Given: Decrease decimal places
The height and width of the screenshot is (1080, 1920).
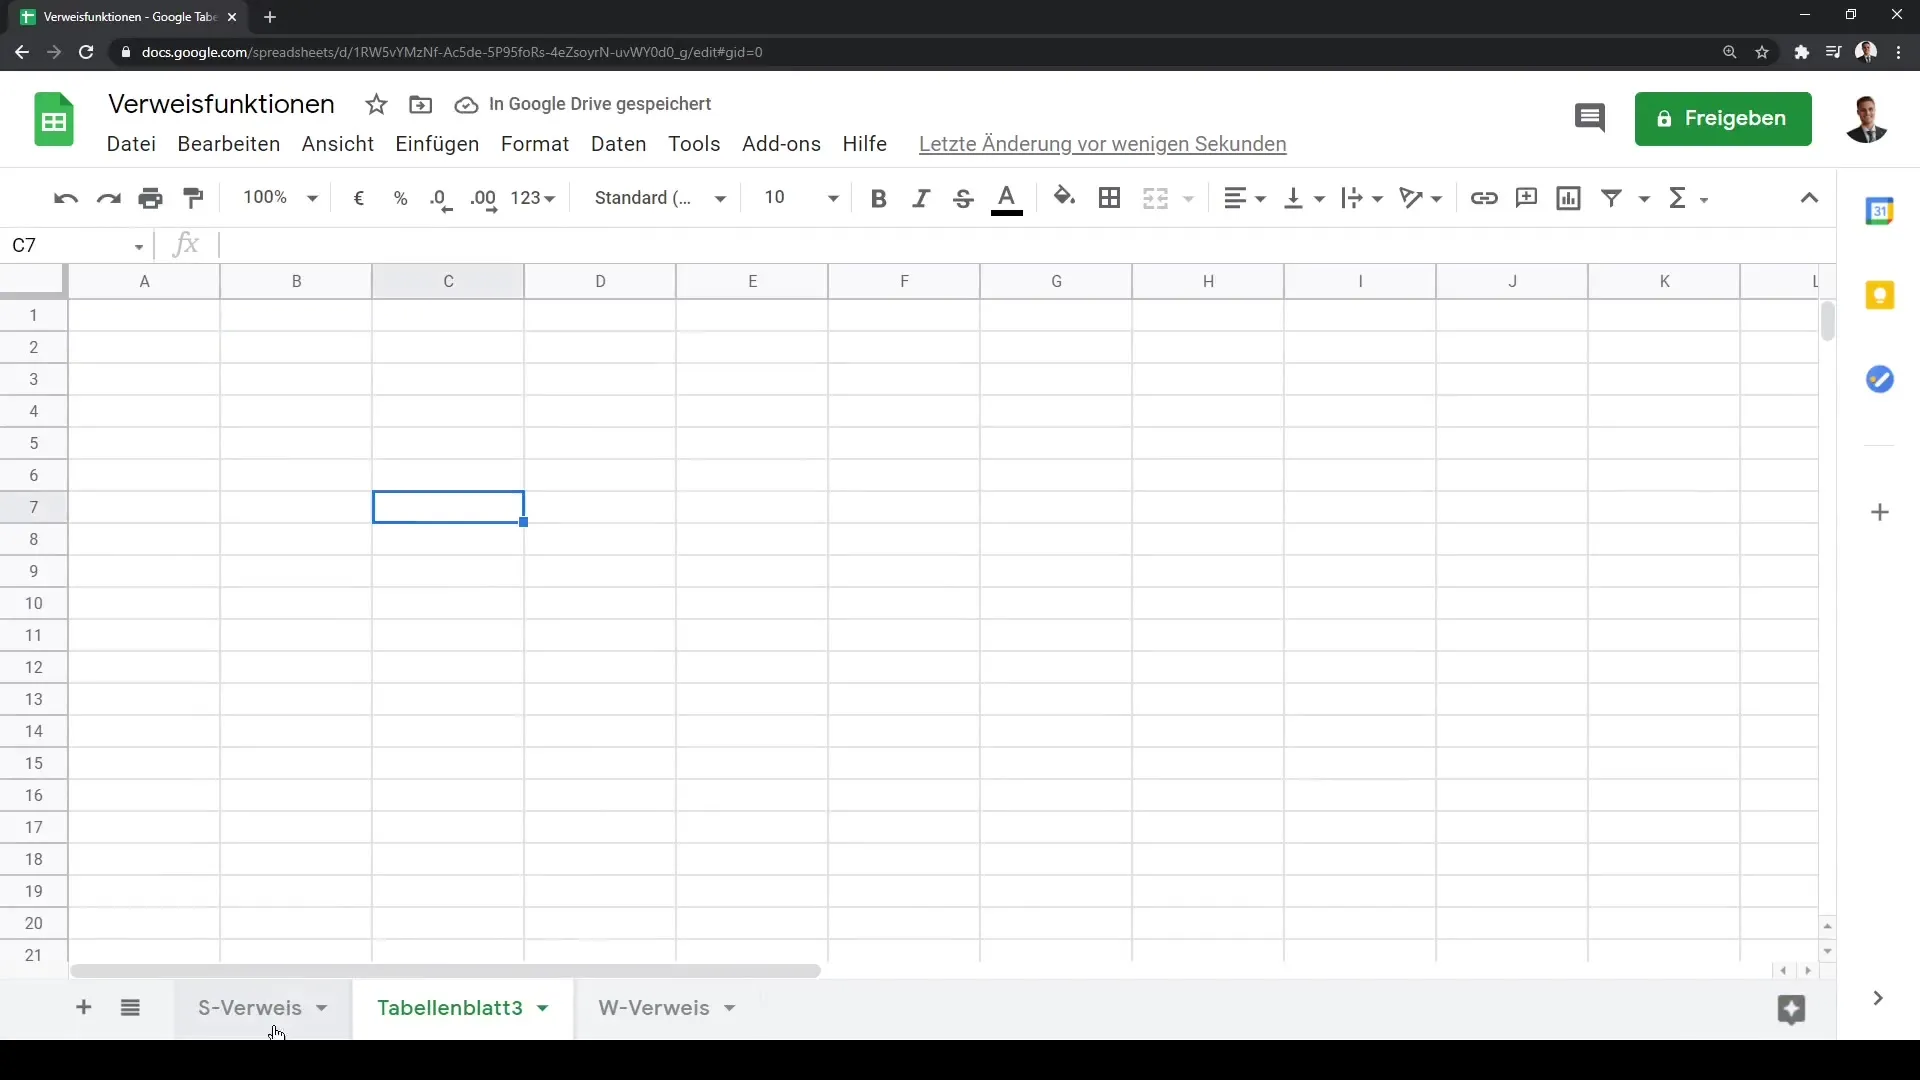Looking at the screenshot, I should tap(441, 199).
